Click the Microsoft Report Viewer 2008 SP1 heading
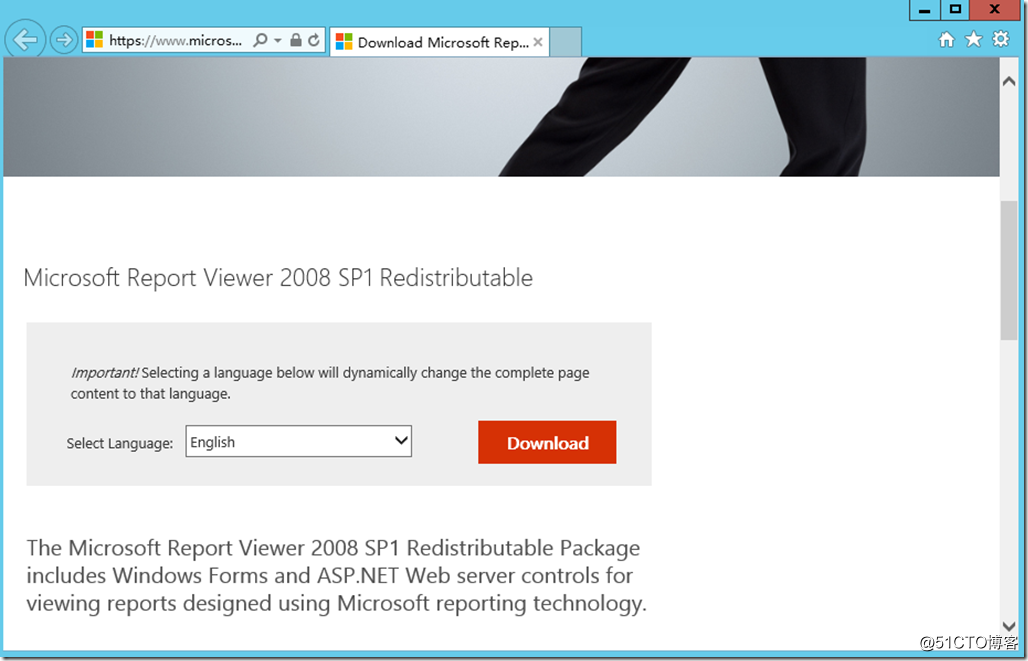 [x=278, y=278]
